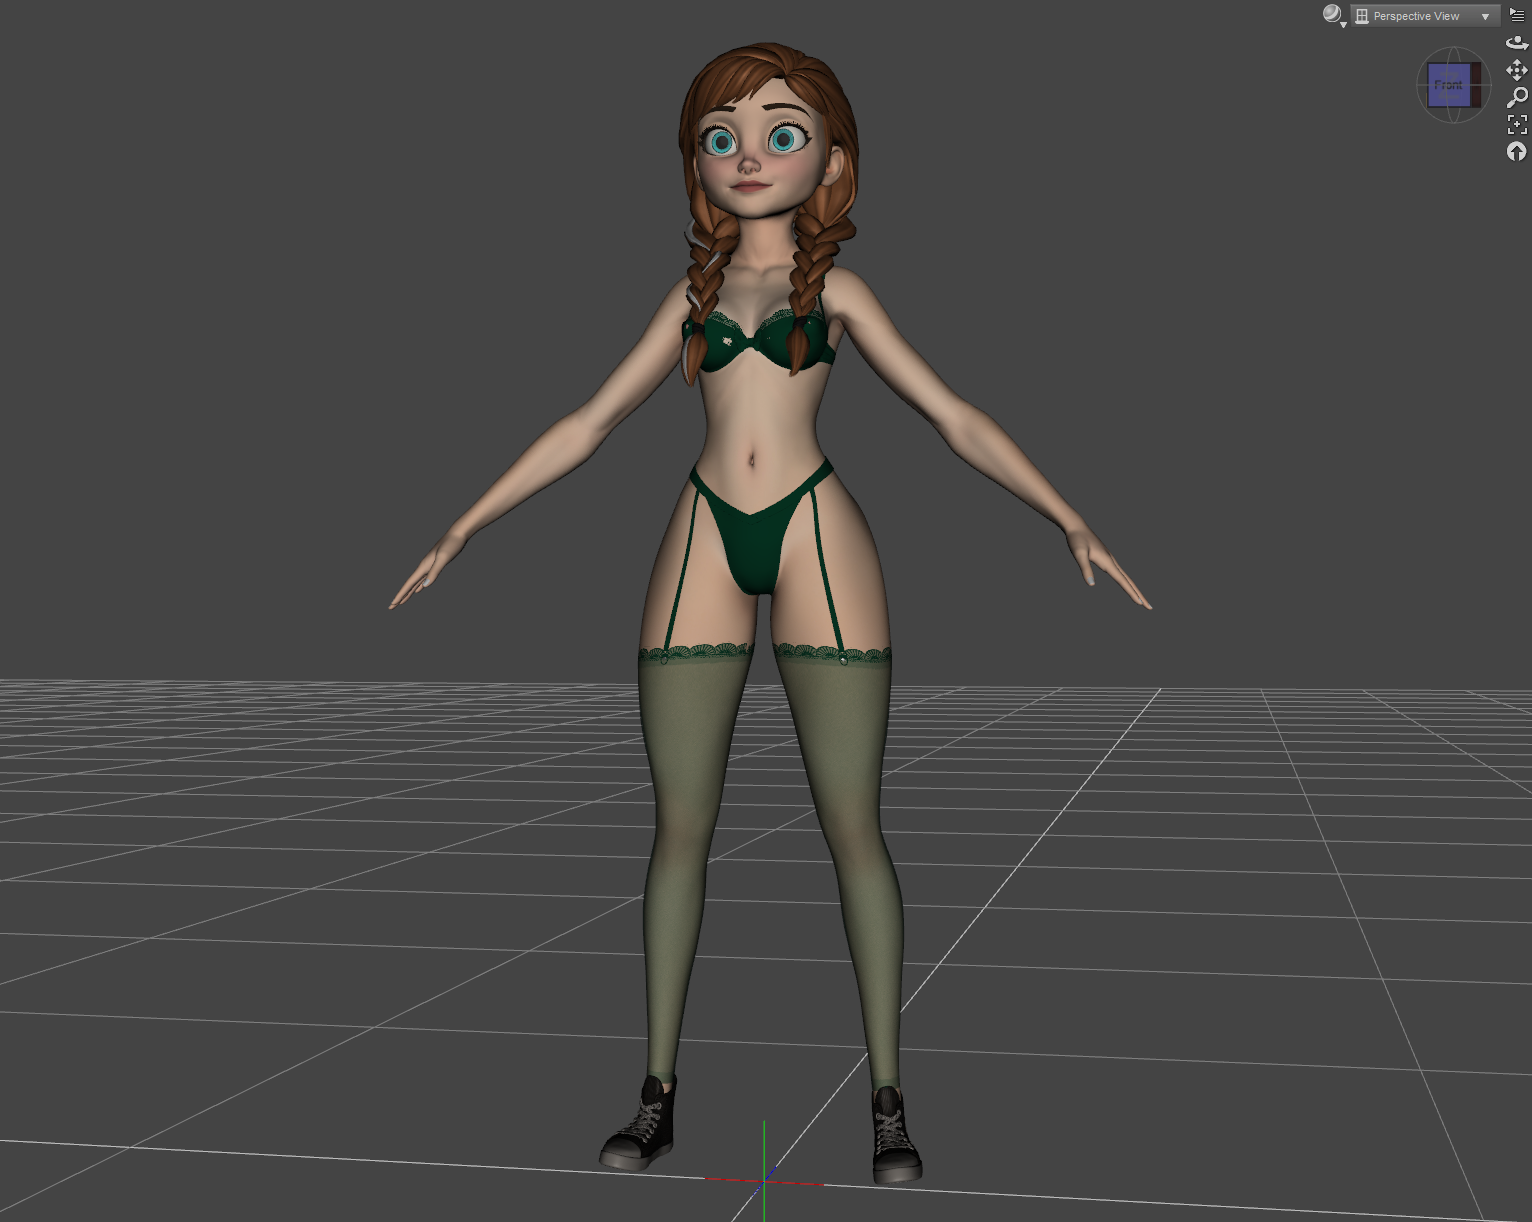Click the reset camera arrow icon
The image size is (1532, 1222).
click(x=1517, y=151)
